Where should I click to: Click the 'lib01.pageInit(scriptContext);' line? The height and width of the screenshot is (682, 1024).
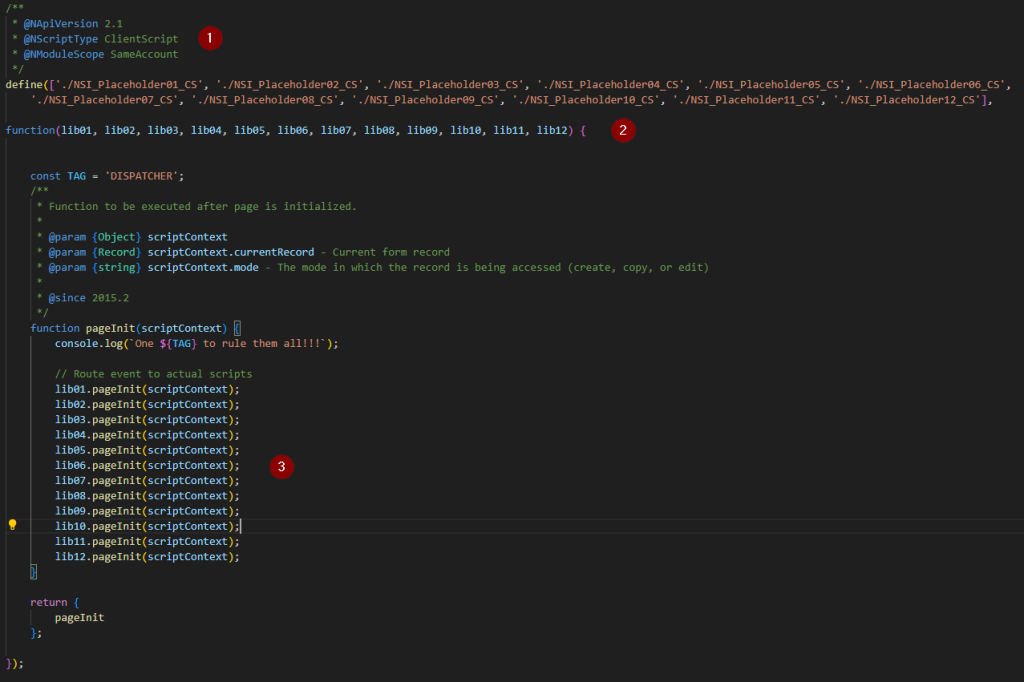click(147, 389)
